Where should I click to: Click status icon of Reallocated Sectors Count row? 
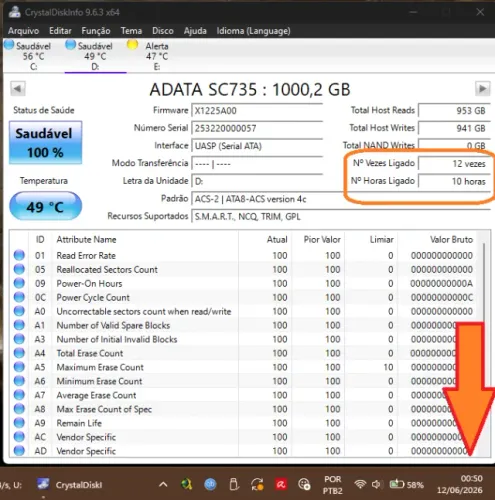[19, 269]
